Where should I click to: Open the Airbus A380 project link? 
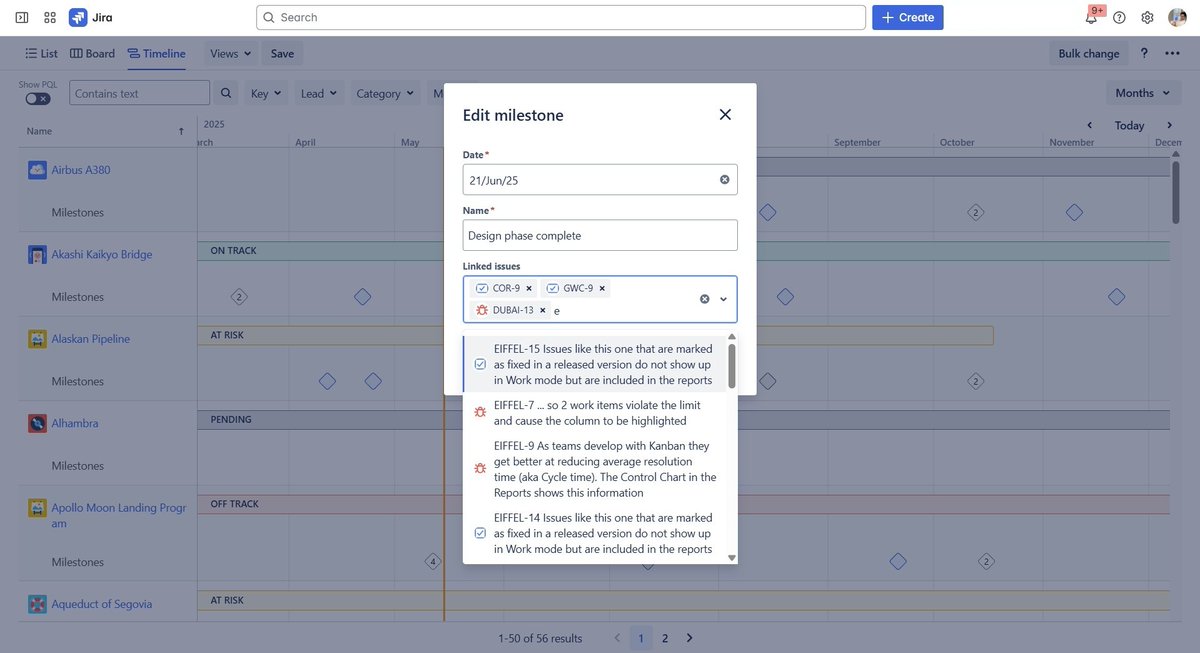pos(81,170)
